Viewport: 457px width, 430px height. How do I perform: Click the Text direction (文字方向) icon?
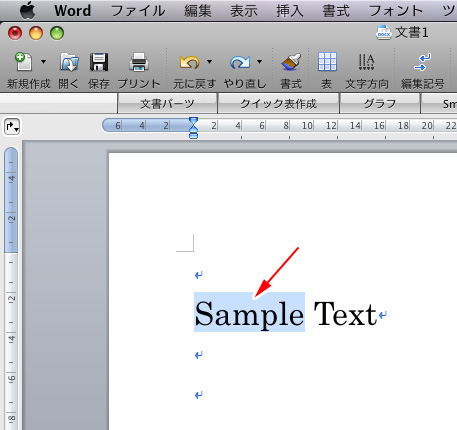point(366,62)
